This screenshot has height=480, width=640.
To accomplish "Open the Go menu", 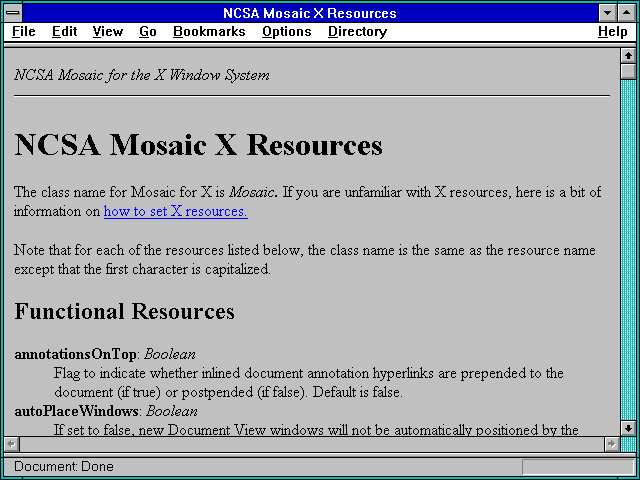I will 148,31.
